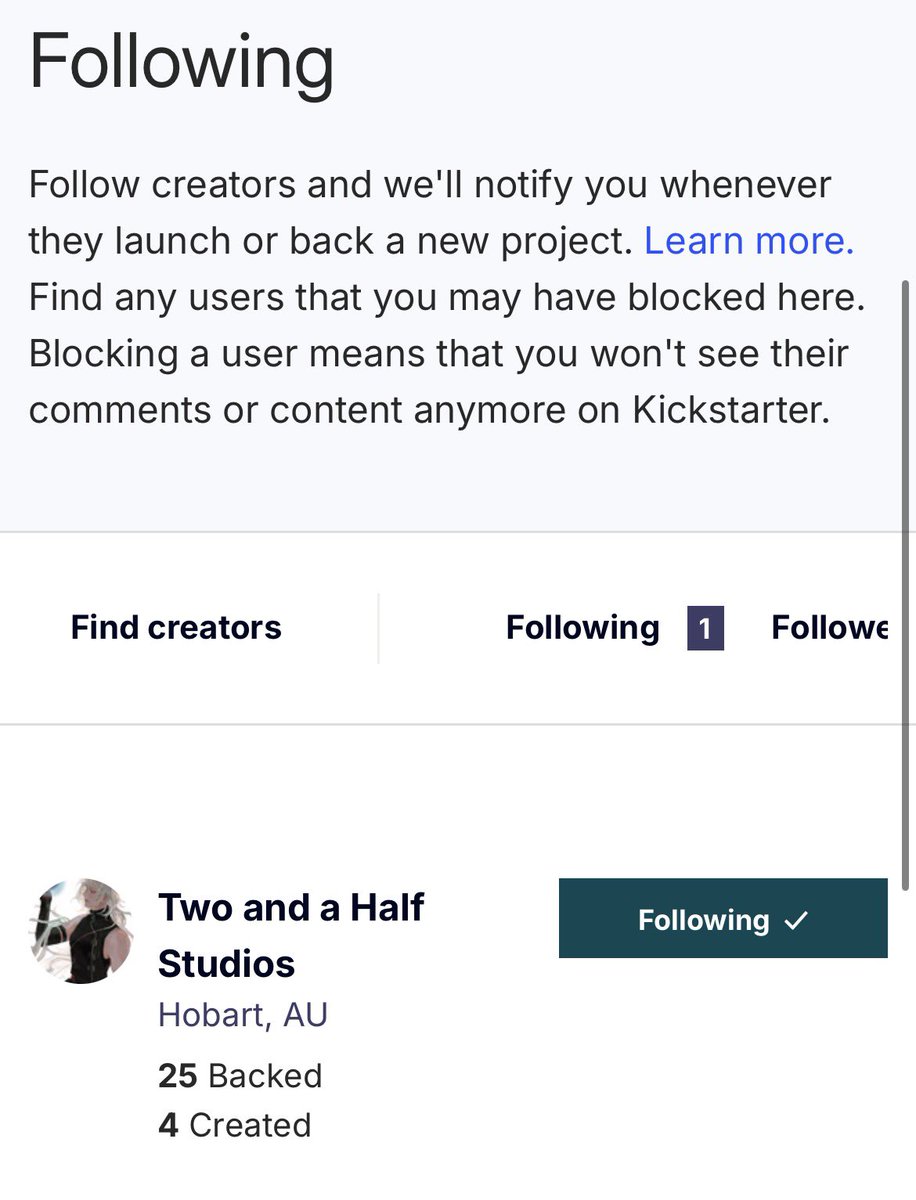
Task: Click the 25 Backed stat
Action: pos(240,1076)
